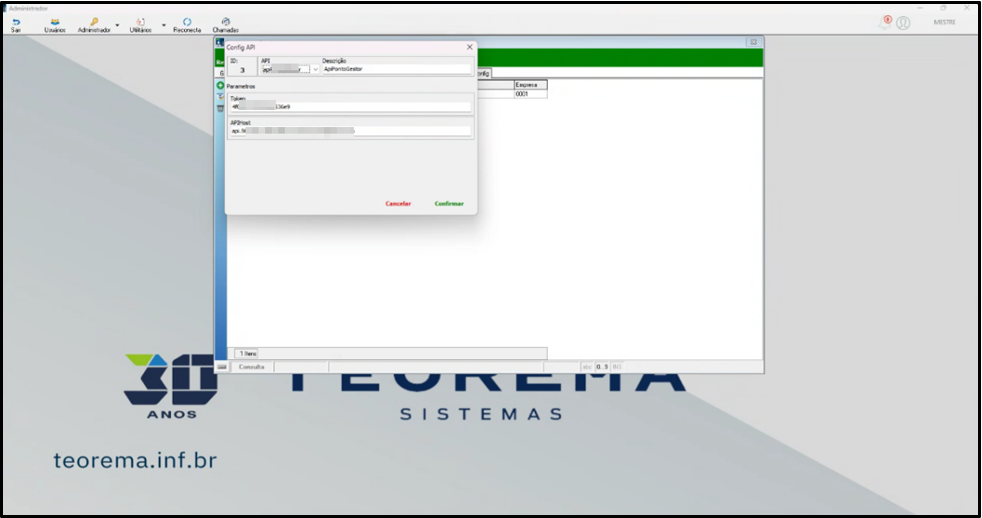
Task: Click the 0..9 status bar indicator
Action: 601,366
